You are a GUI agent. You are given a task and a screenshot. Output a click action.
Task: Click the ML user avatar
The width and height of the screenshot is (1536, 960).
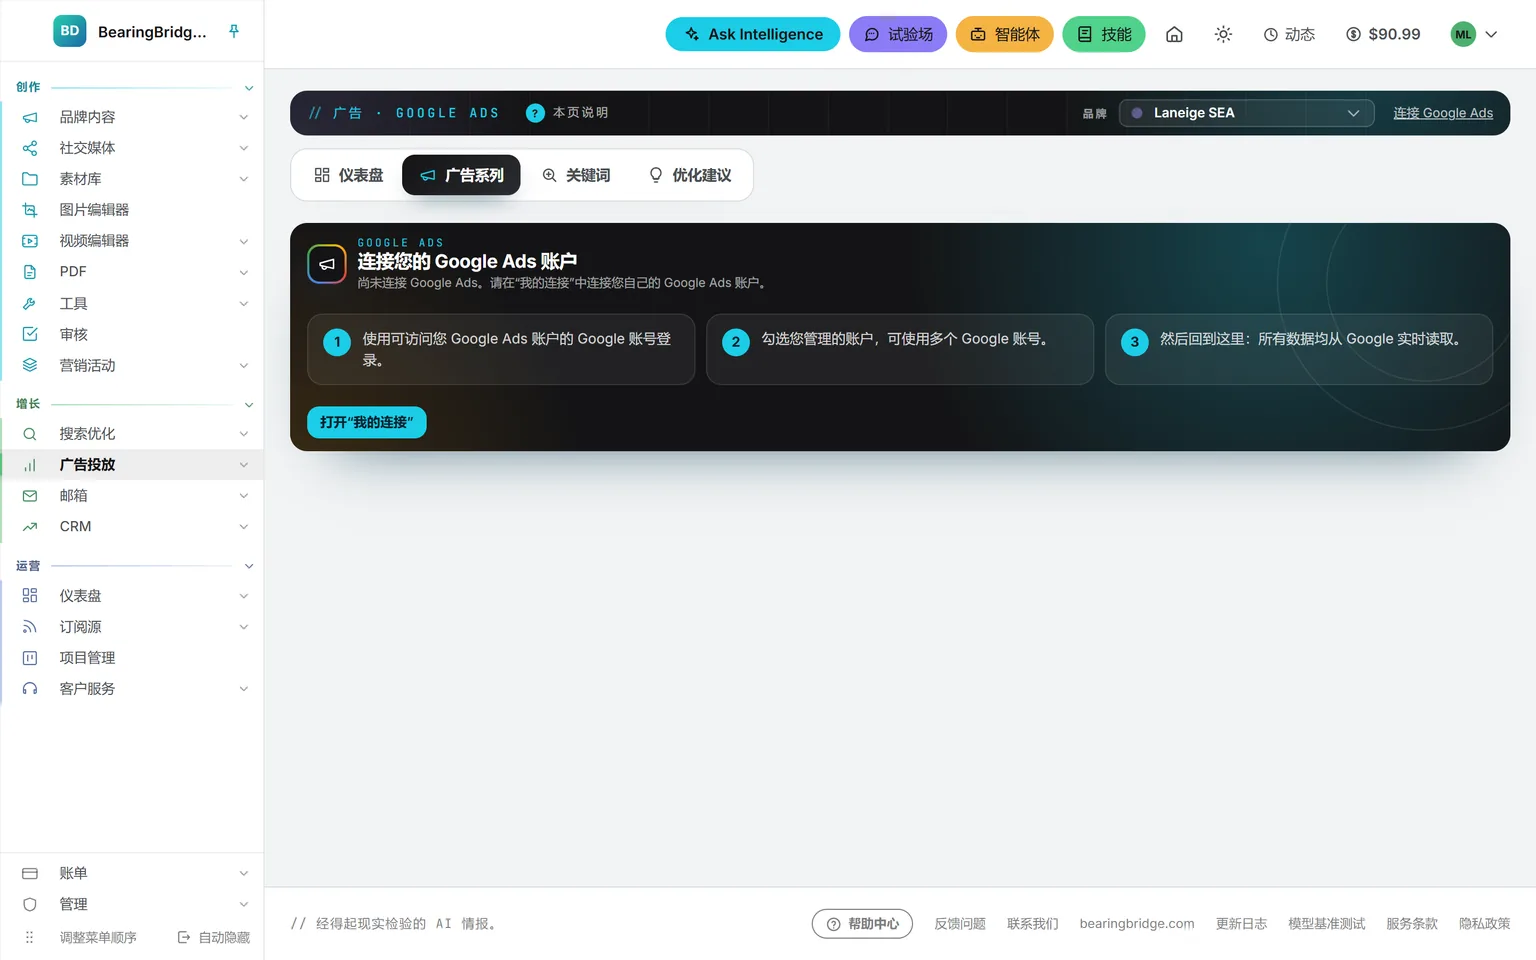(x=1463, y=34)
